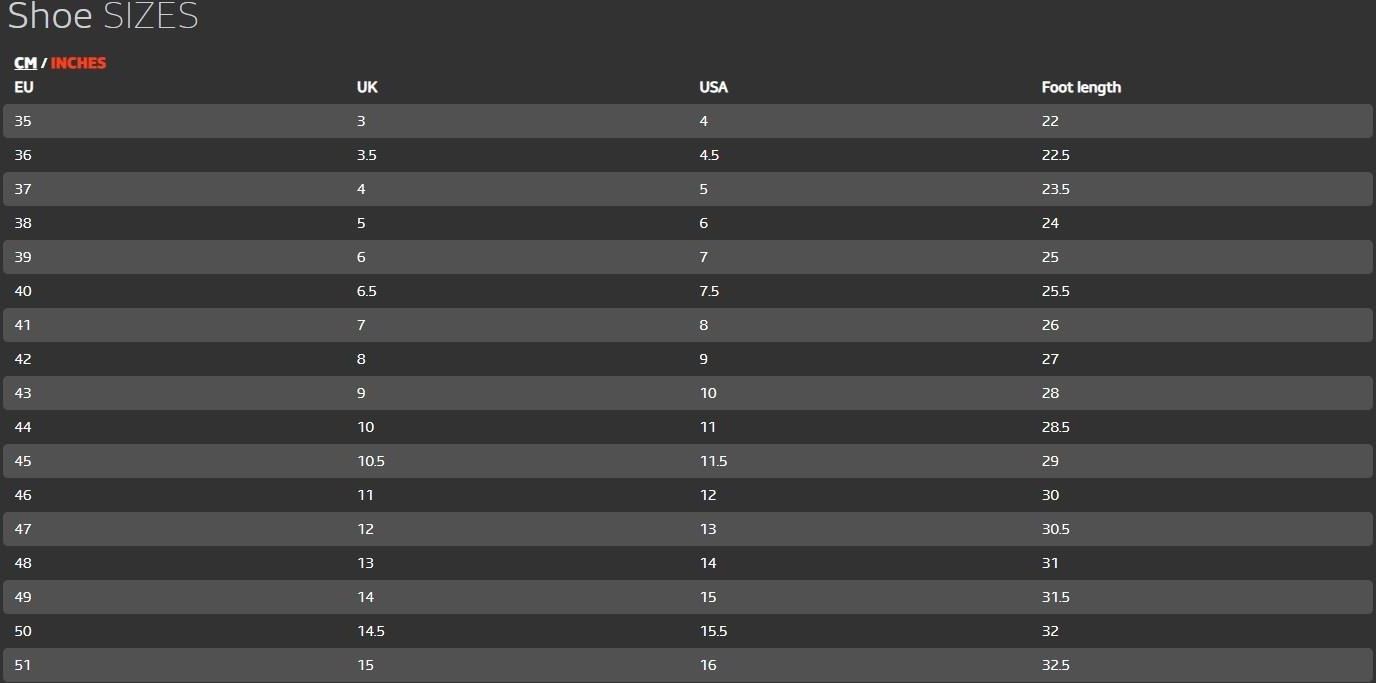Click USA size 4.5 cell
Viewport: 1376px width, 683px height.
709,155
